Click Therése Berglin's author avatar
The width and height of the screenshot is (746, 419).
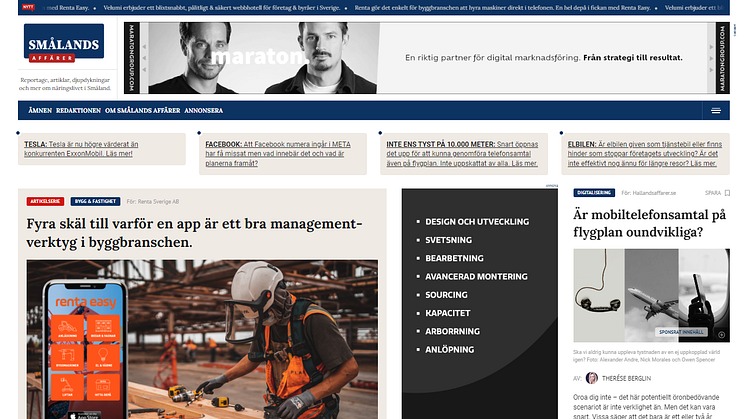[x=592, y=379]
